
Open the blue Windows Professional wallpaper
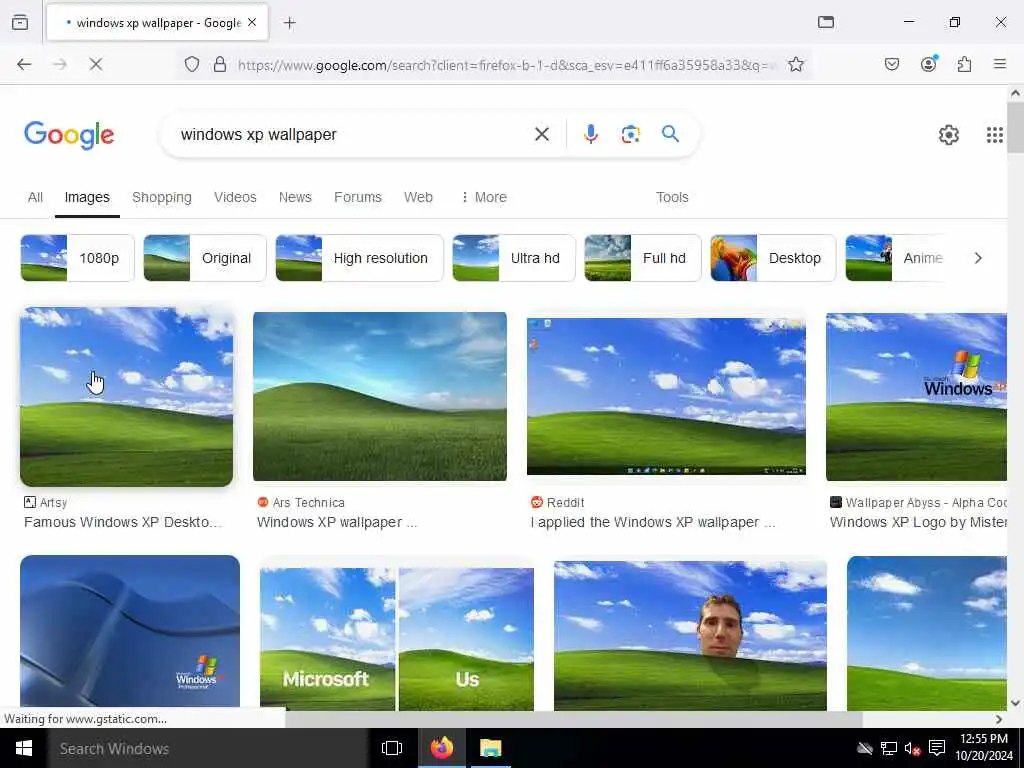pyautogui.click(x=130, y=631)
